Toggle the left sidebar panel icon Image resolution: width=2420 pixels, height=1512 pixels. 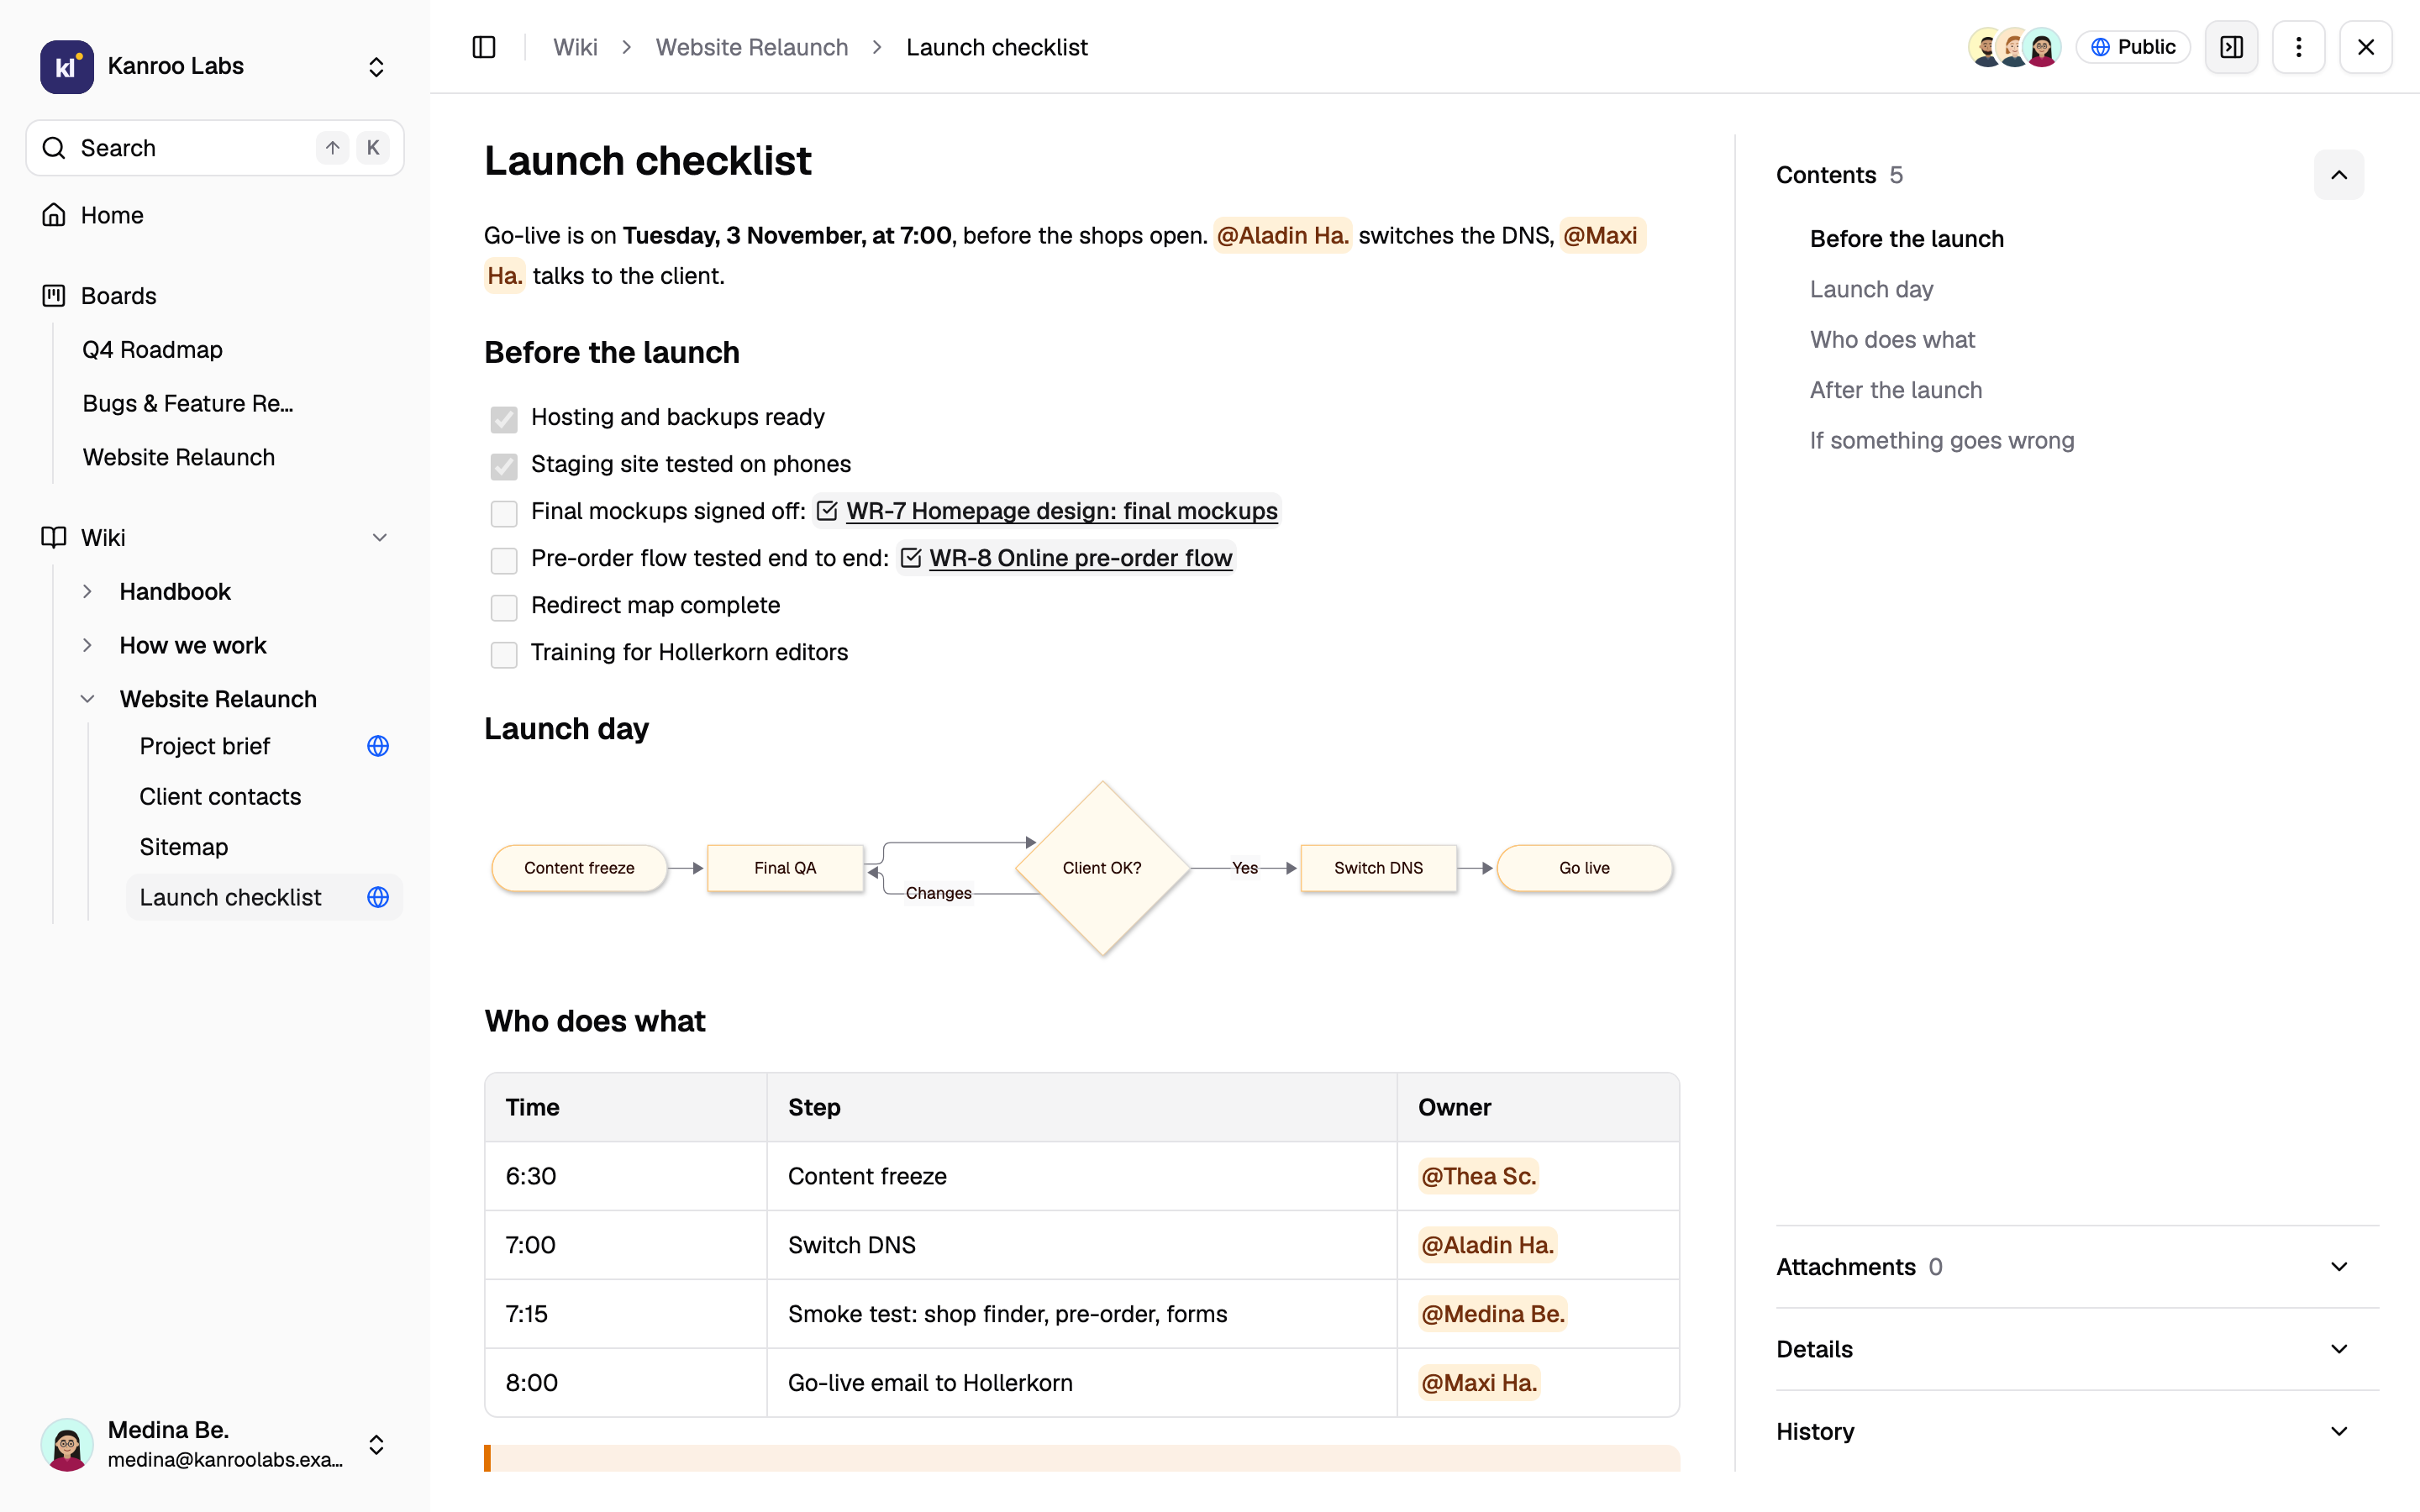[484, 47]
